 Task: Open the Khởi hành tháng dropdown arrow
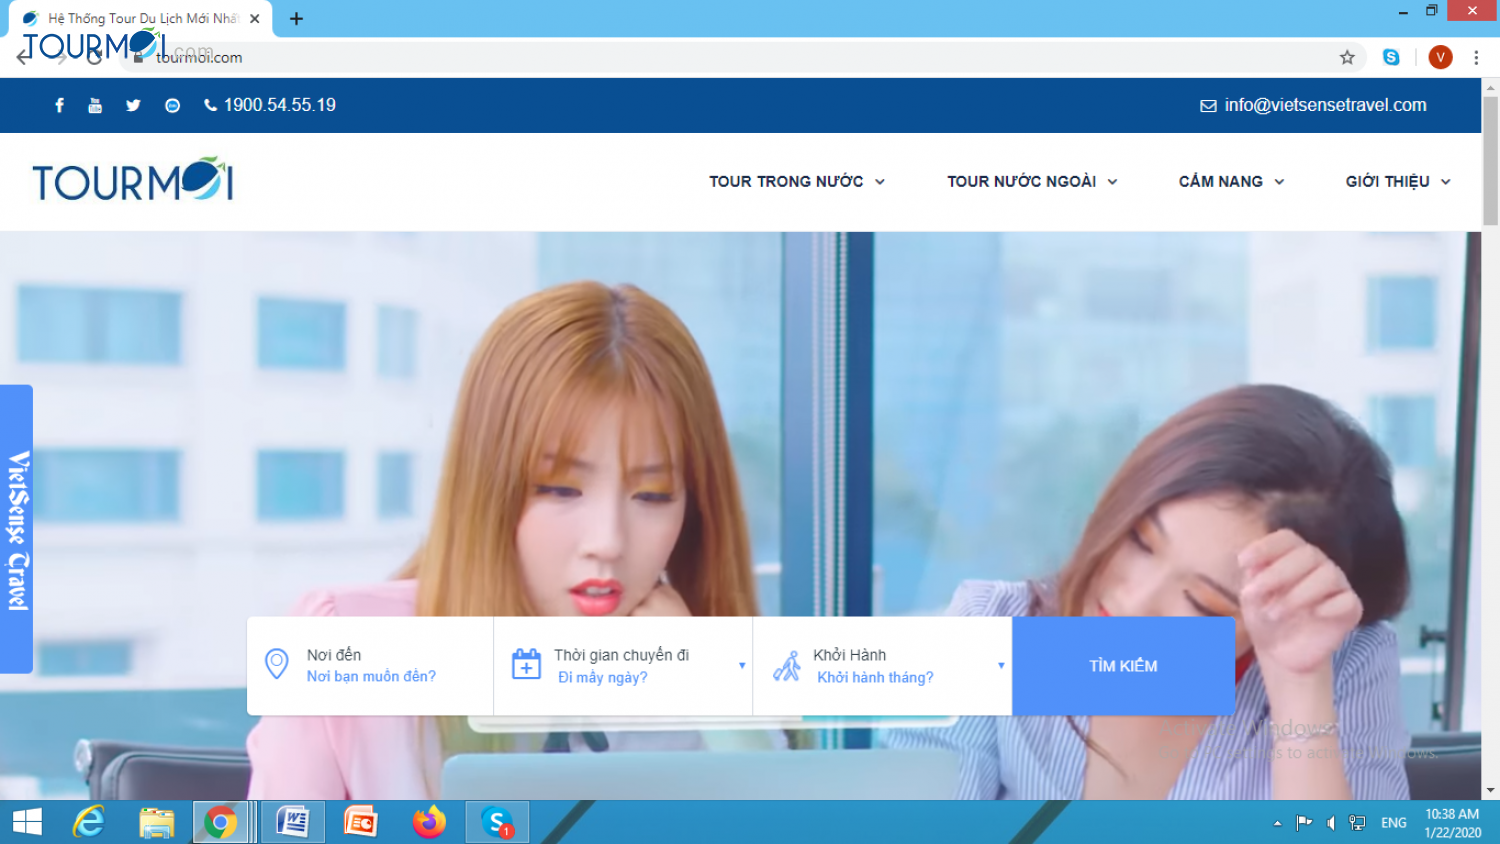(x=1000, y=665)
